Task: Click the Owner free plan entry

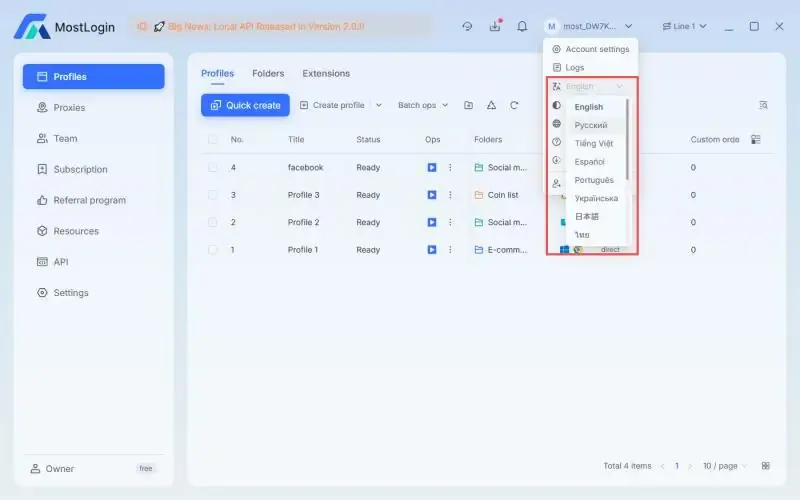Action: pyautogui.click(x=93, y=468)
